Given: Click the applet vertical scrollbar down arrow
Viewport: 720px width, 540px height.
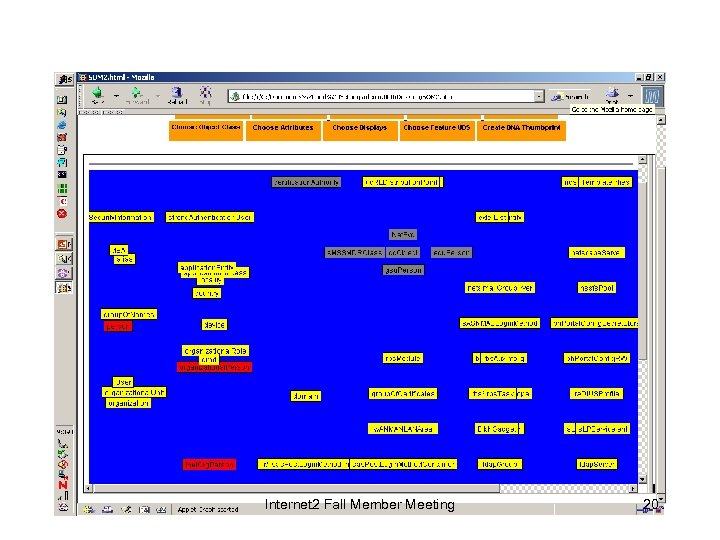Looking at the screenshot, I should 642,479.
